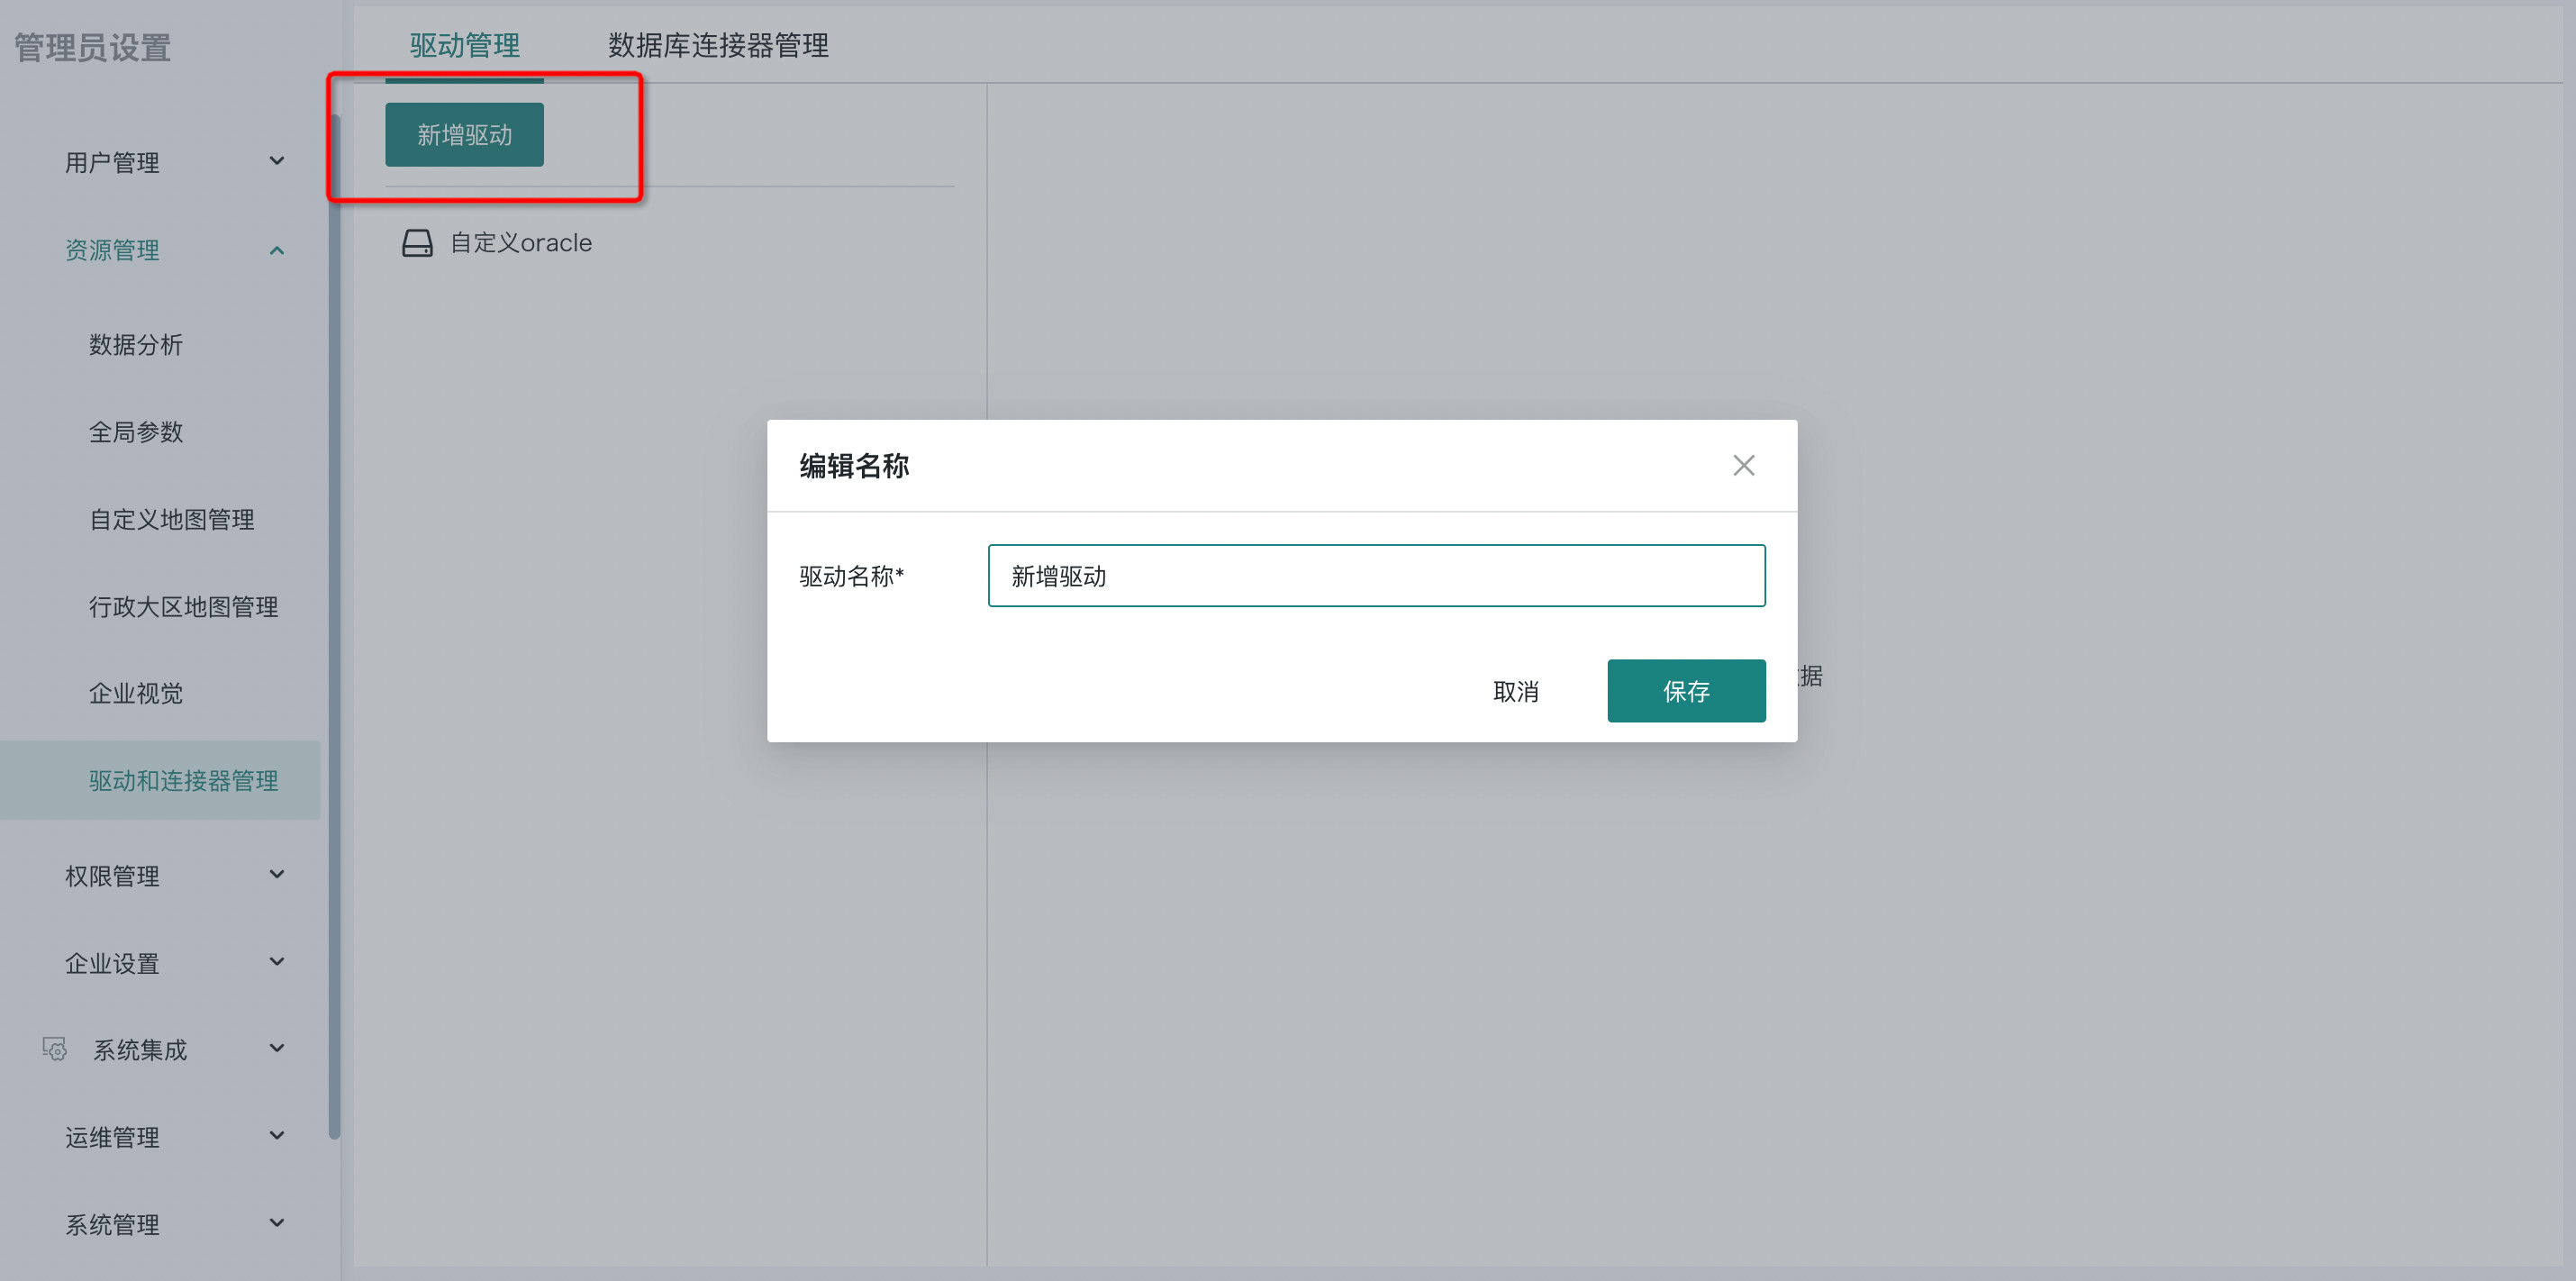
Task: Expand the 用户管理 menu chevron
Action: pos(277,161)
